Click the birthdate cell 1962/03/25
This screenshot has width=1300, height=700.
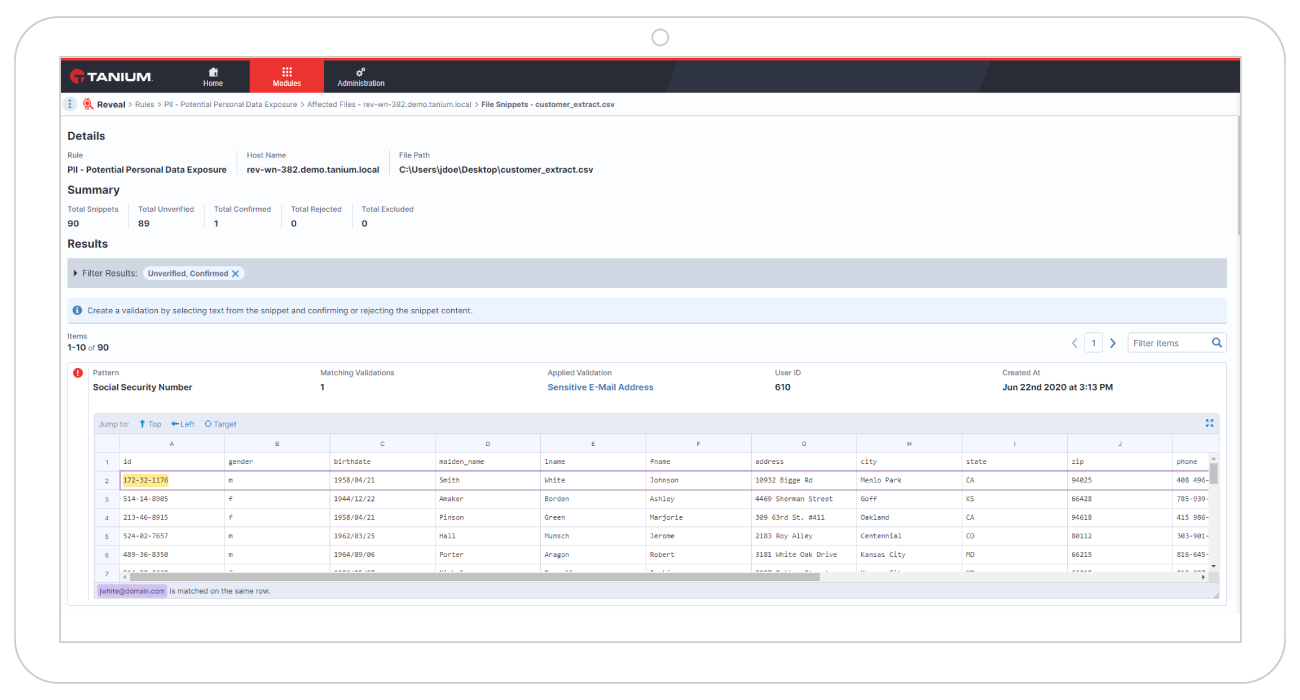point(382,536)
